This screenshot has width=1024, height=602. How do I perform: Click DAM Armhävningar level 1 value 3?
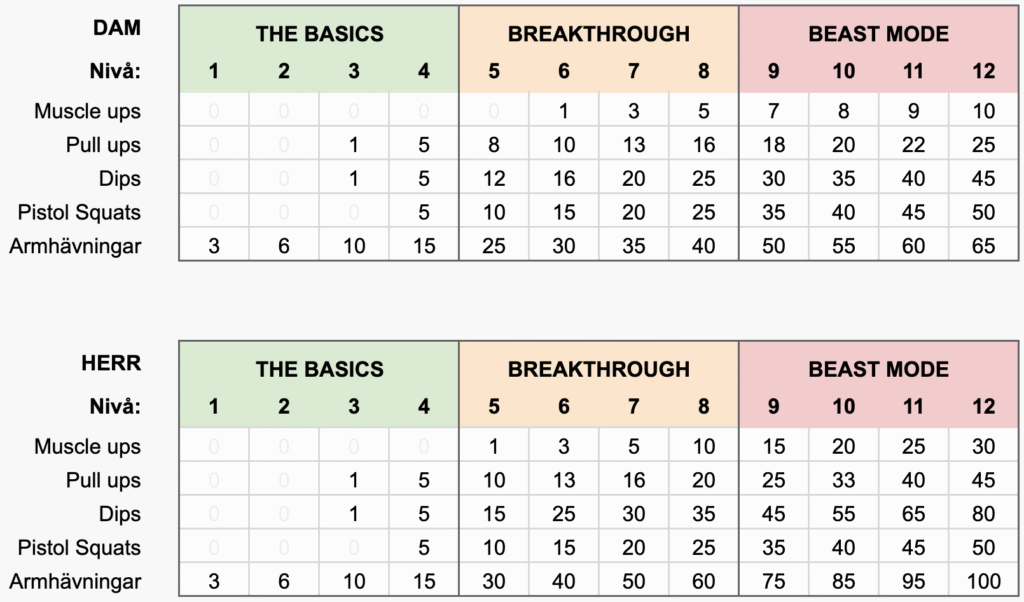point(214,246)
